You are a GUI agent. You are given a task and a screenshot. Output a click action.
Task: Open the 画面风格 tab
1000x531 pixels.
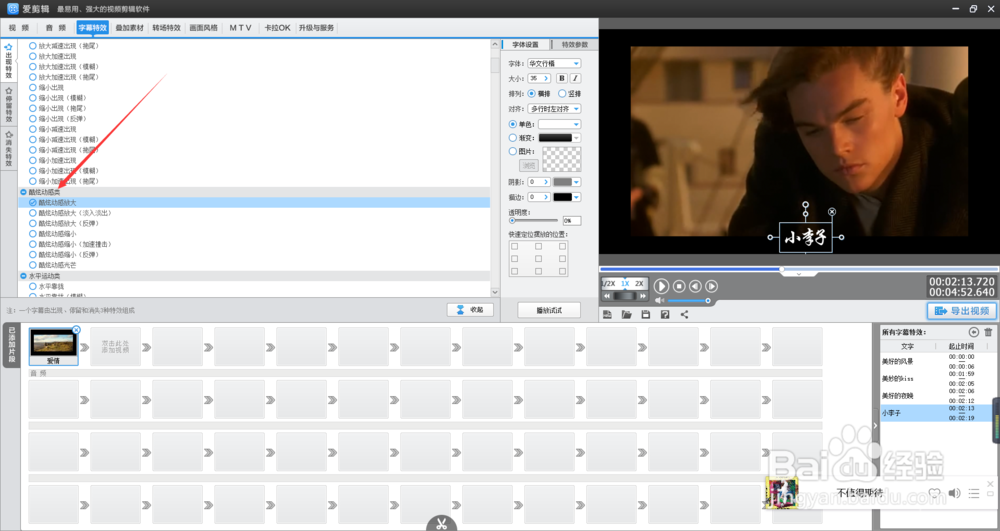pyautogui.click(x=203, y=28)
